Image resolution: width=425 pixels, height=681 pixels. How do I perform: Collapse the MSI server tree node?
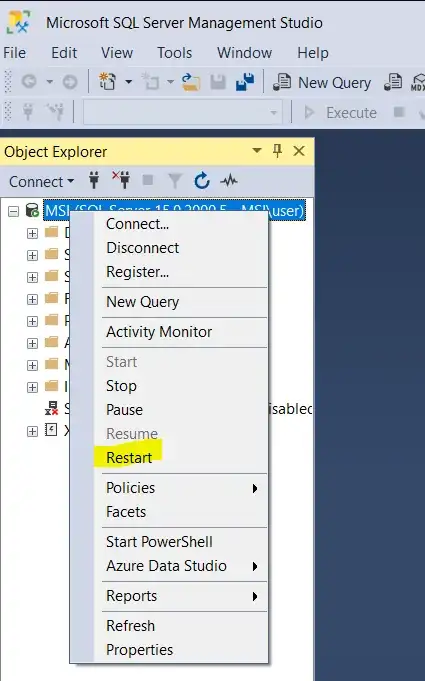click(x=14, y=212)
